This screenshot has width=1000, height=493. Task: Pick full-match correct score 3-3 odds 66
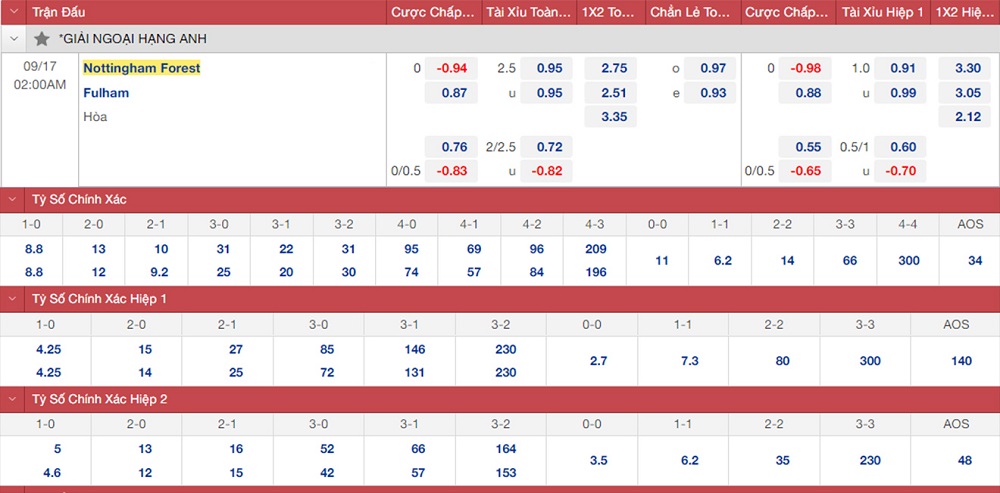click(x=849, y=261)
